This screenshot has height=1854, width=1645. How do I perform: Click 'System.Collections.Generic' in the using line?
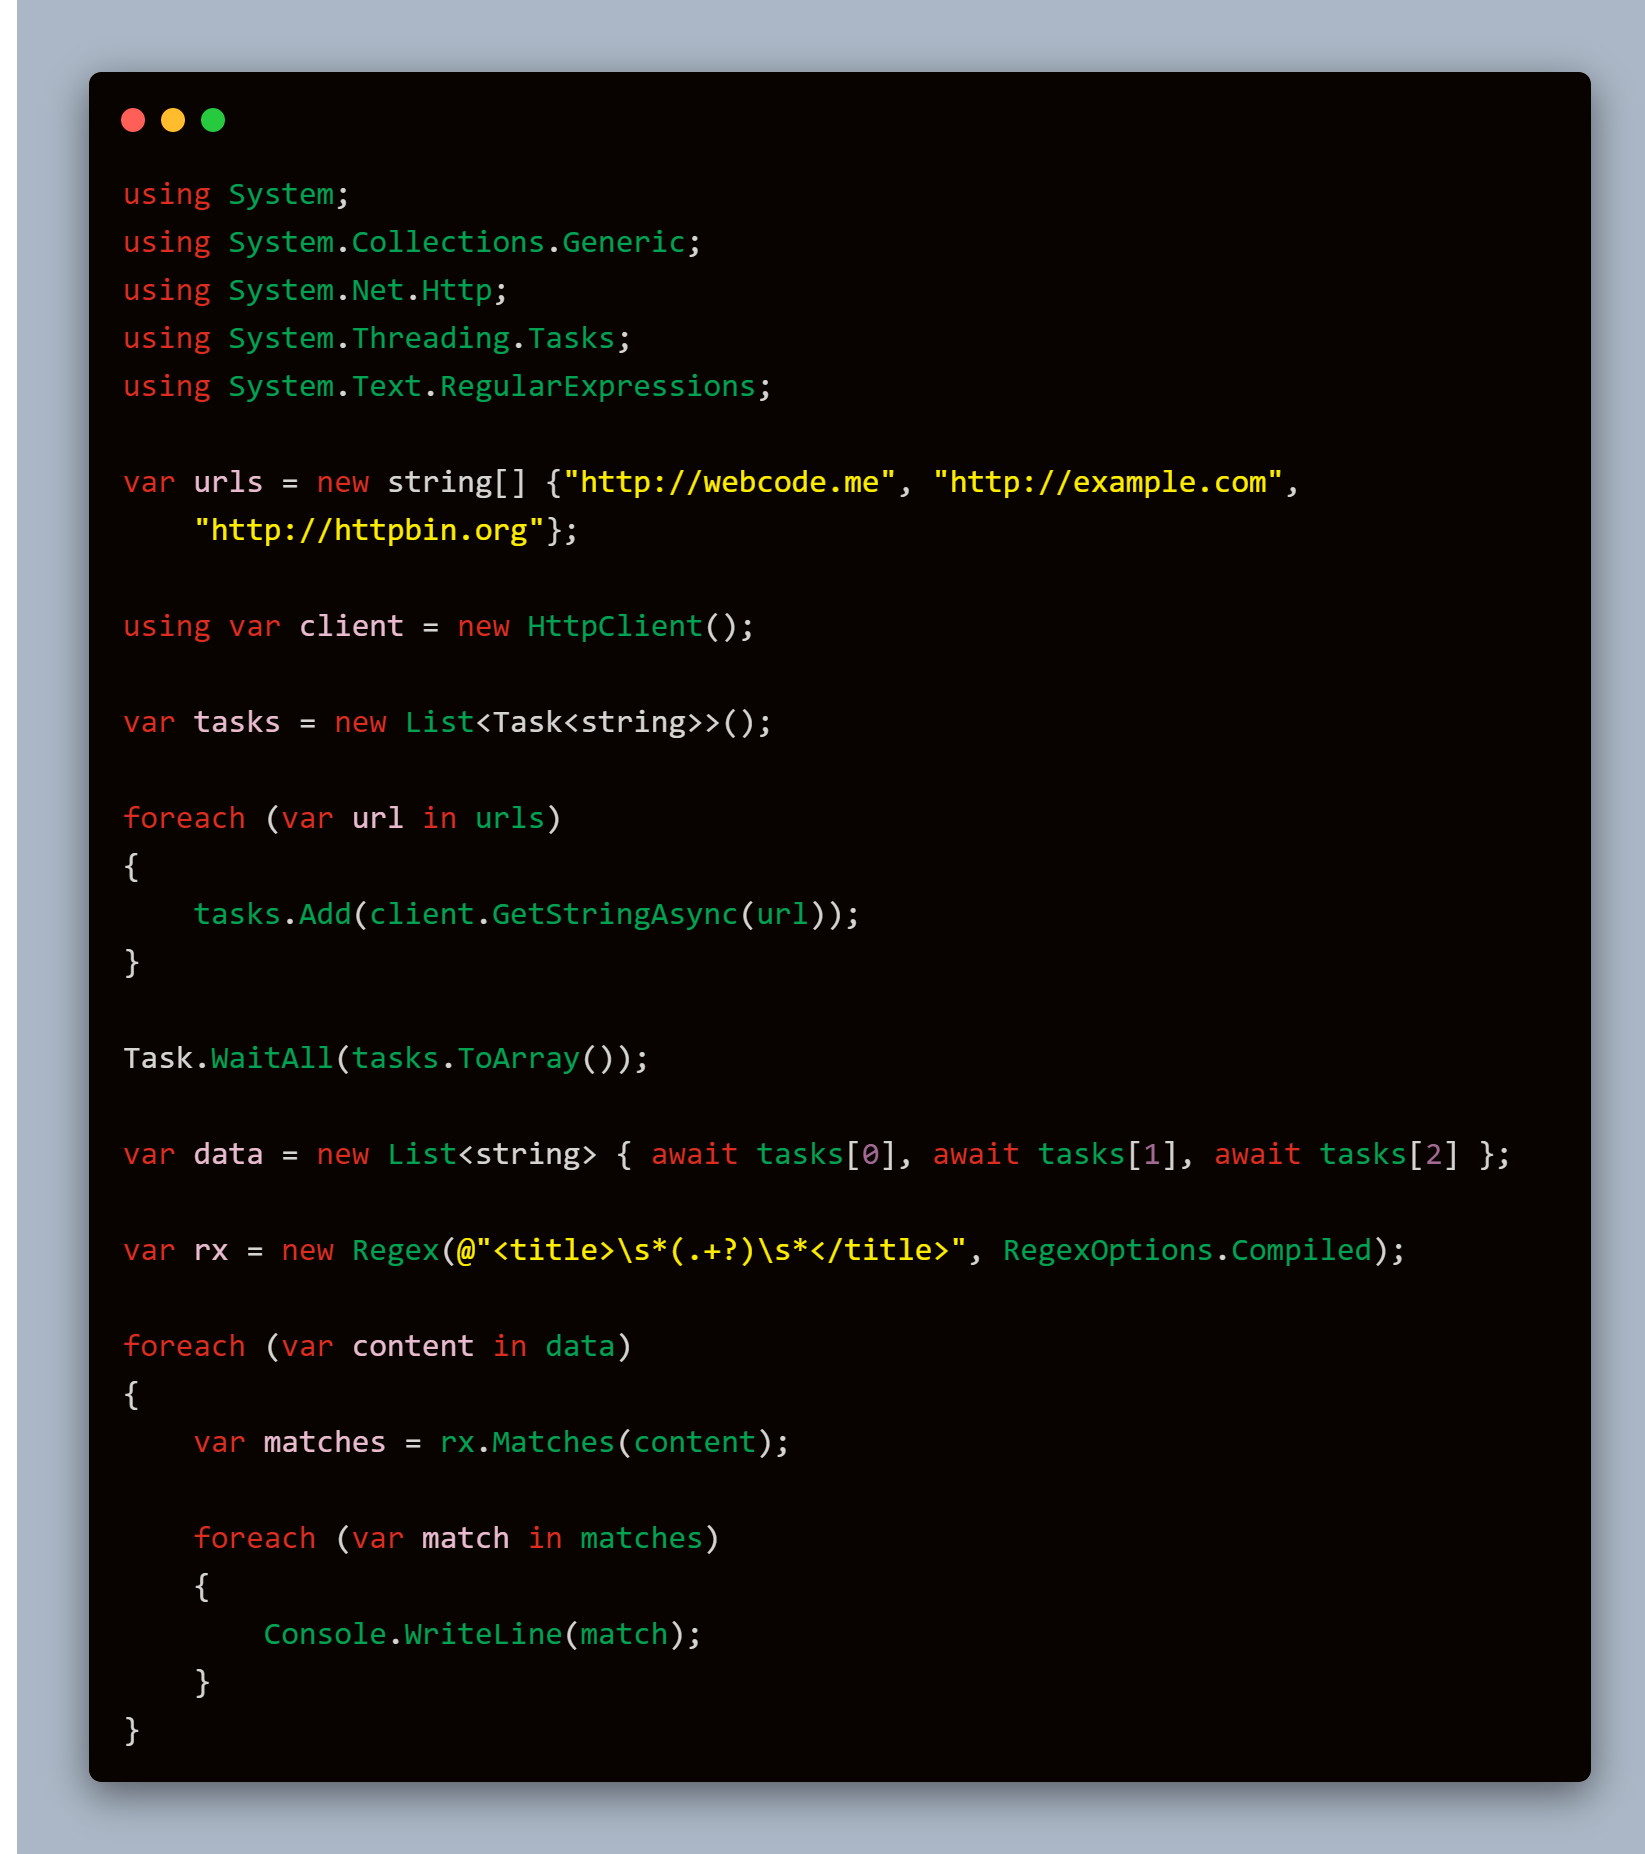457,242
